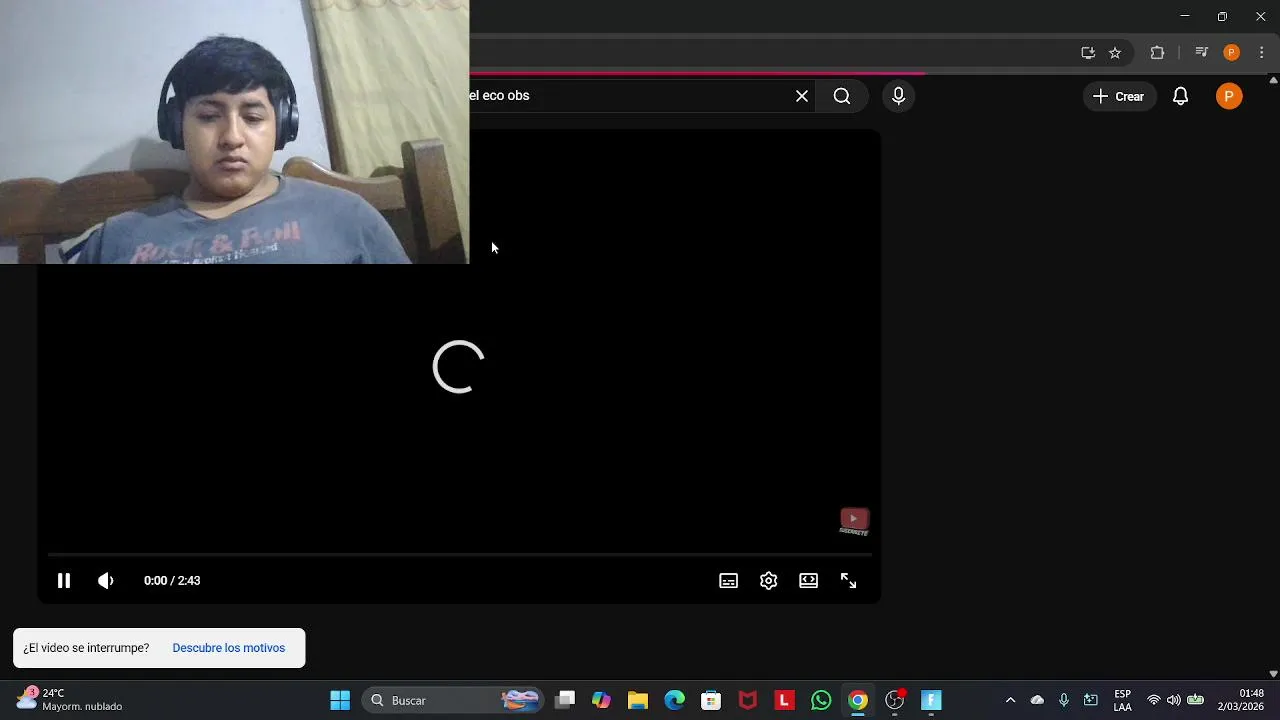Open Microsoft Edge from taskbar
The height and width of the screenshot is (720, 1280).
[x=674, y=700]
